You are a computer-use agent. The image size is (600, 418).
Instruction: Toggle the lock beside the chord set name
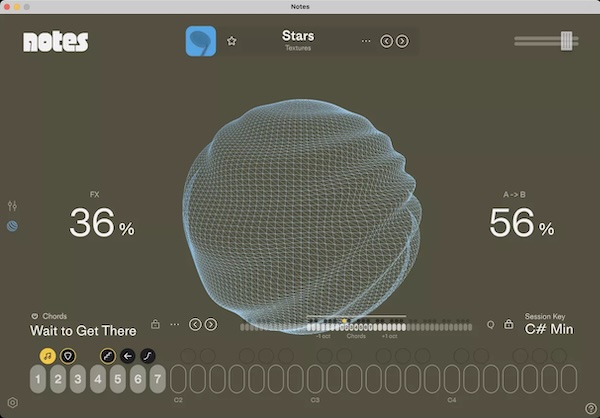pyautogui.click(x=155, y=324)
